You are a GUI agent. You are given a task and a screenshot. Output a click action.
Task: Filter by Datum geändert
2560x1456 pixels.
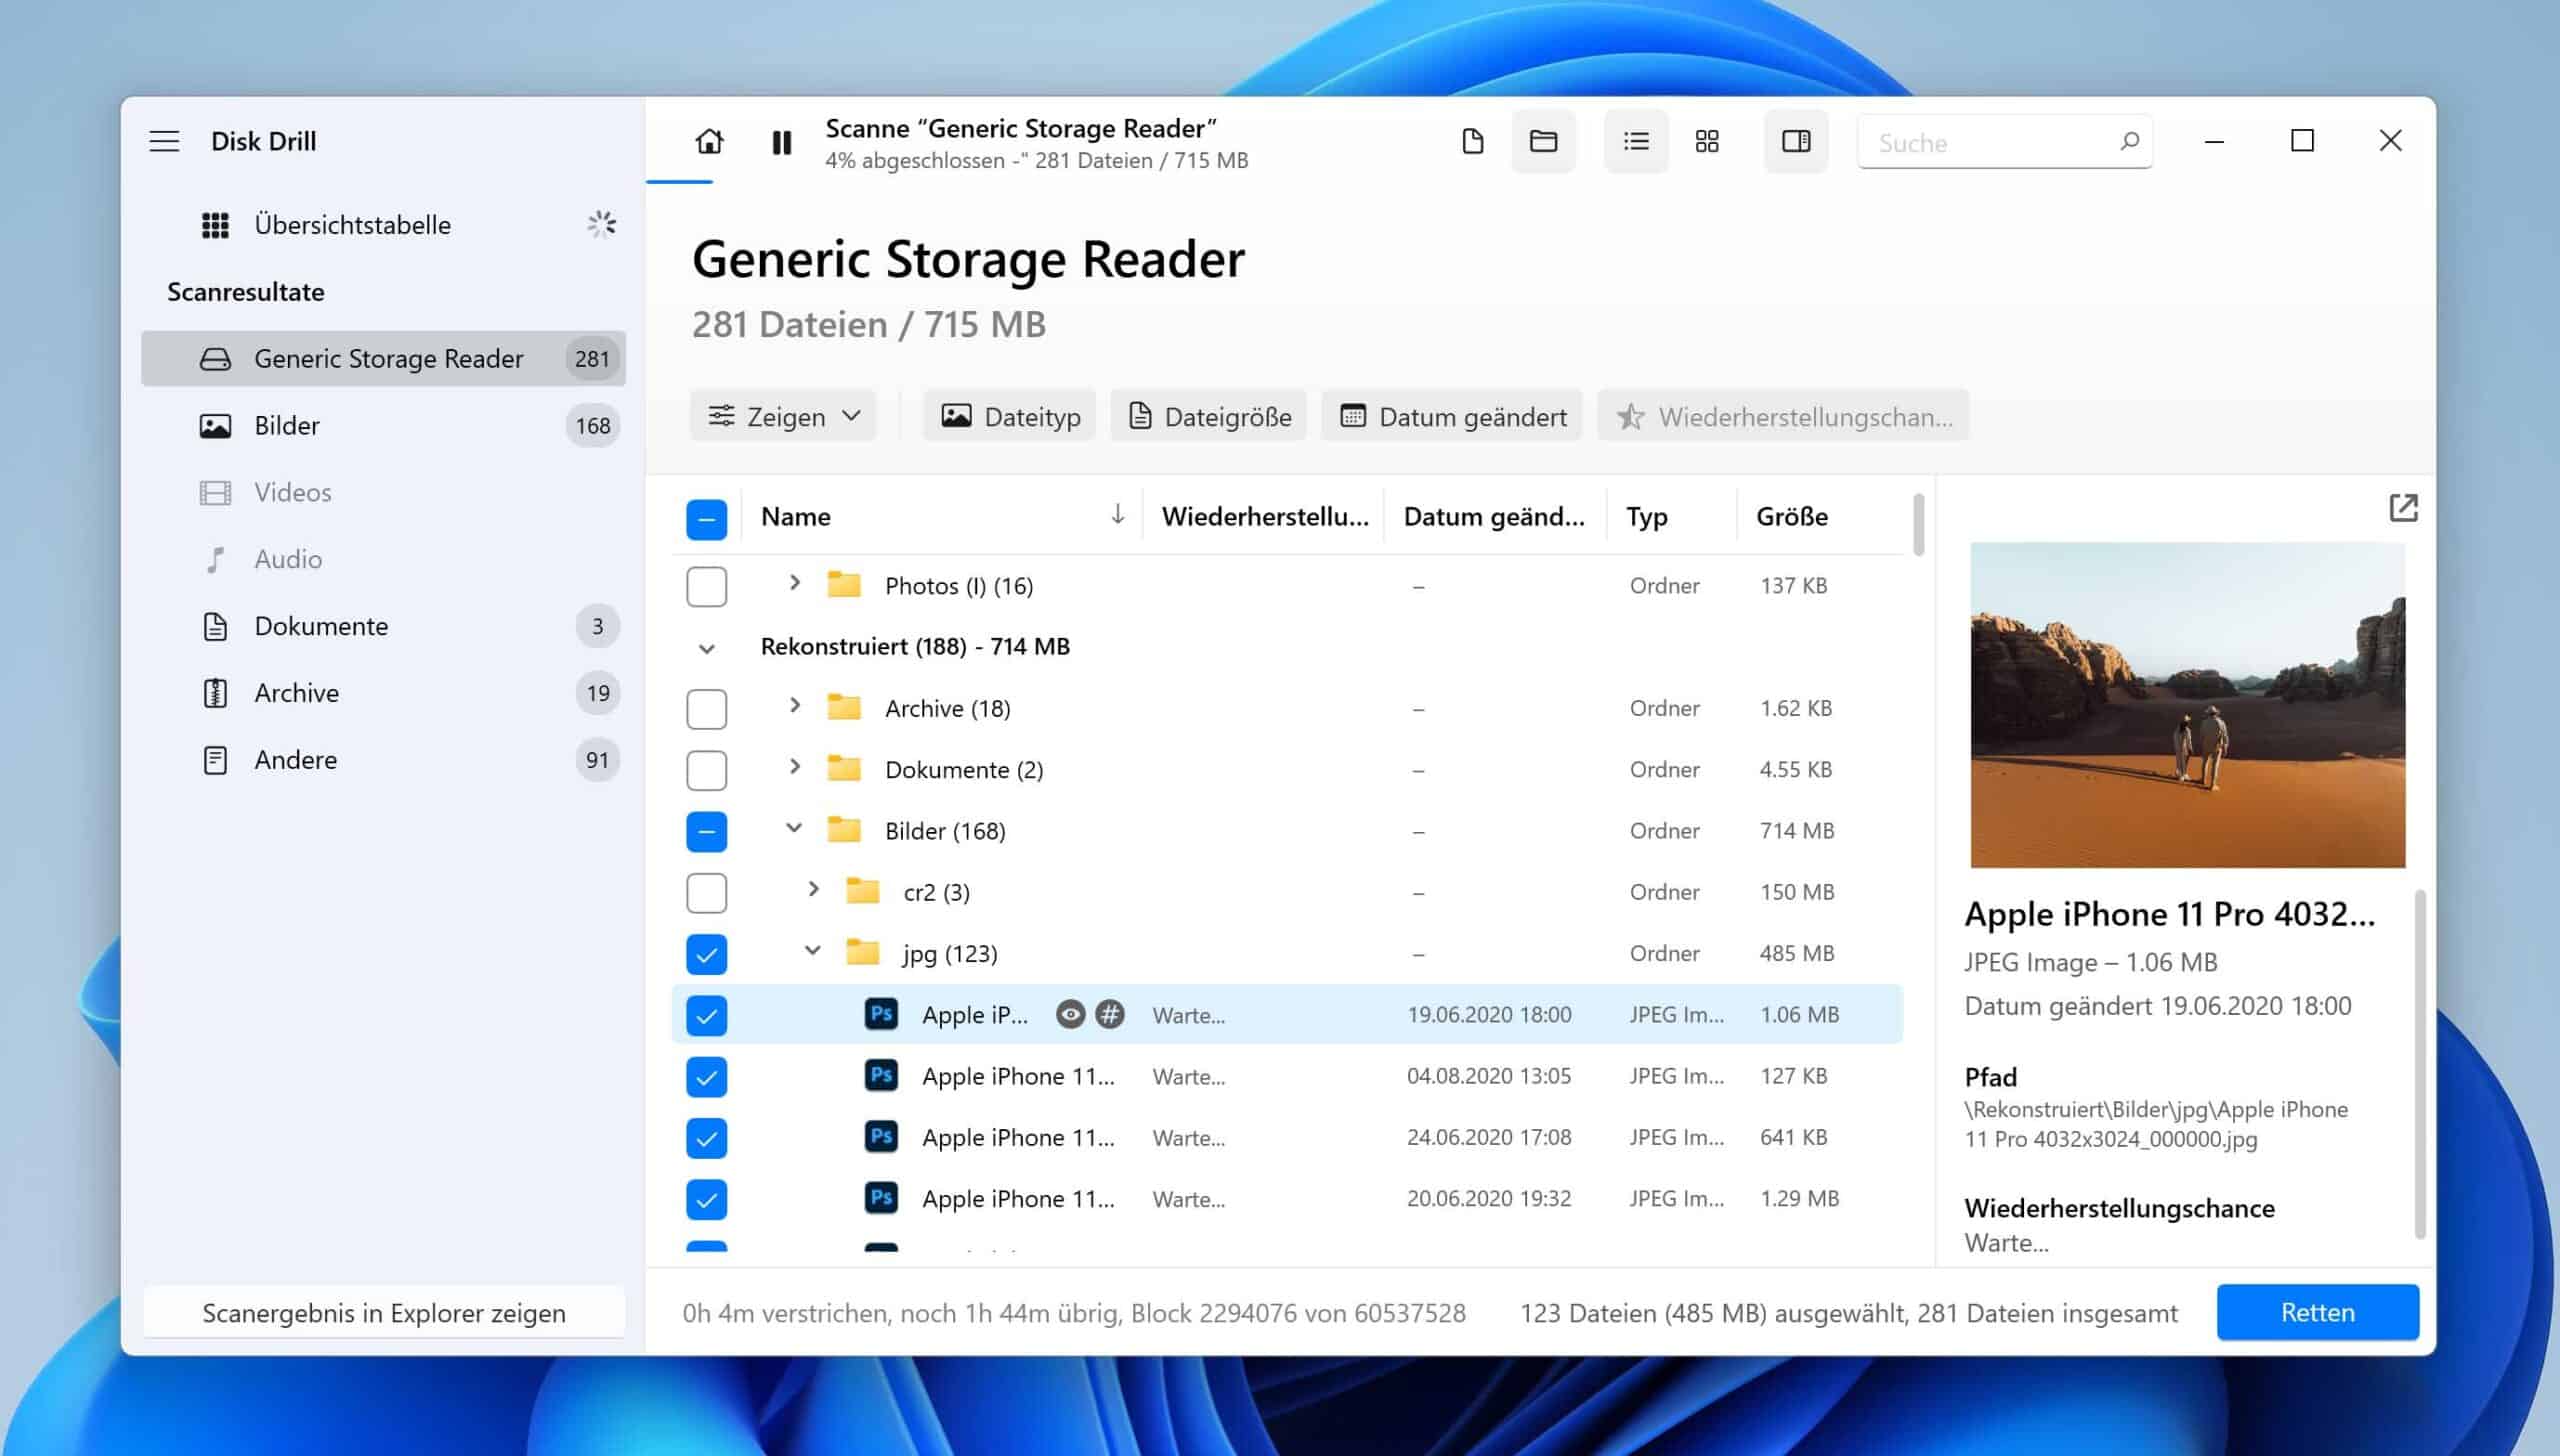pyautogui.click(x=1452, y=416)
